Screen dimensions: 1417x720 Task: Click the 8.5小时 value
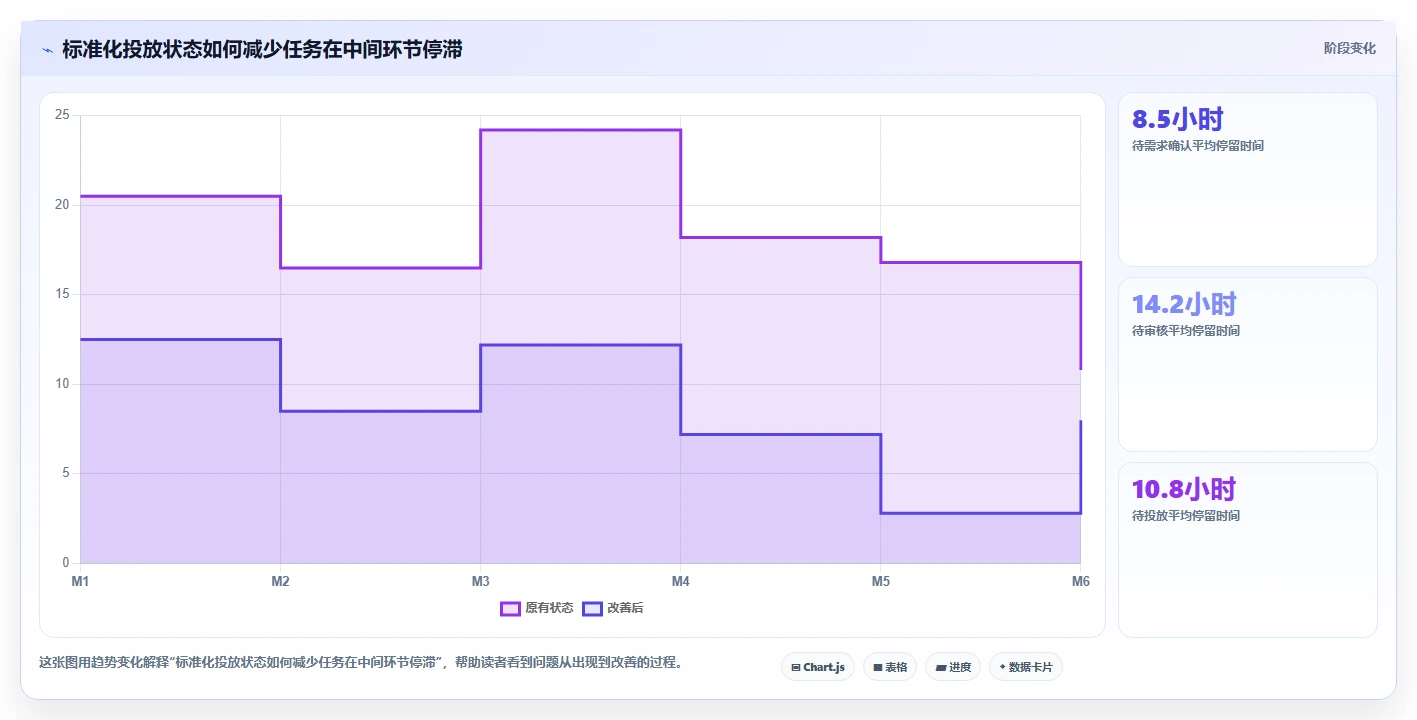(1177, 119)
